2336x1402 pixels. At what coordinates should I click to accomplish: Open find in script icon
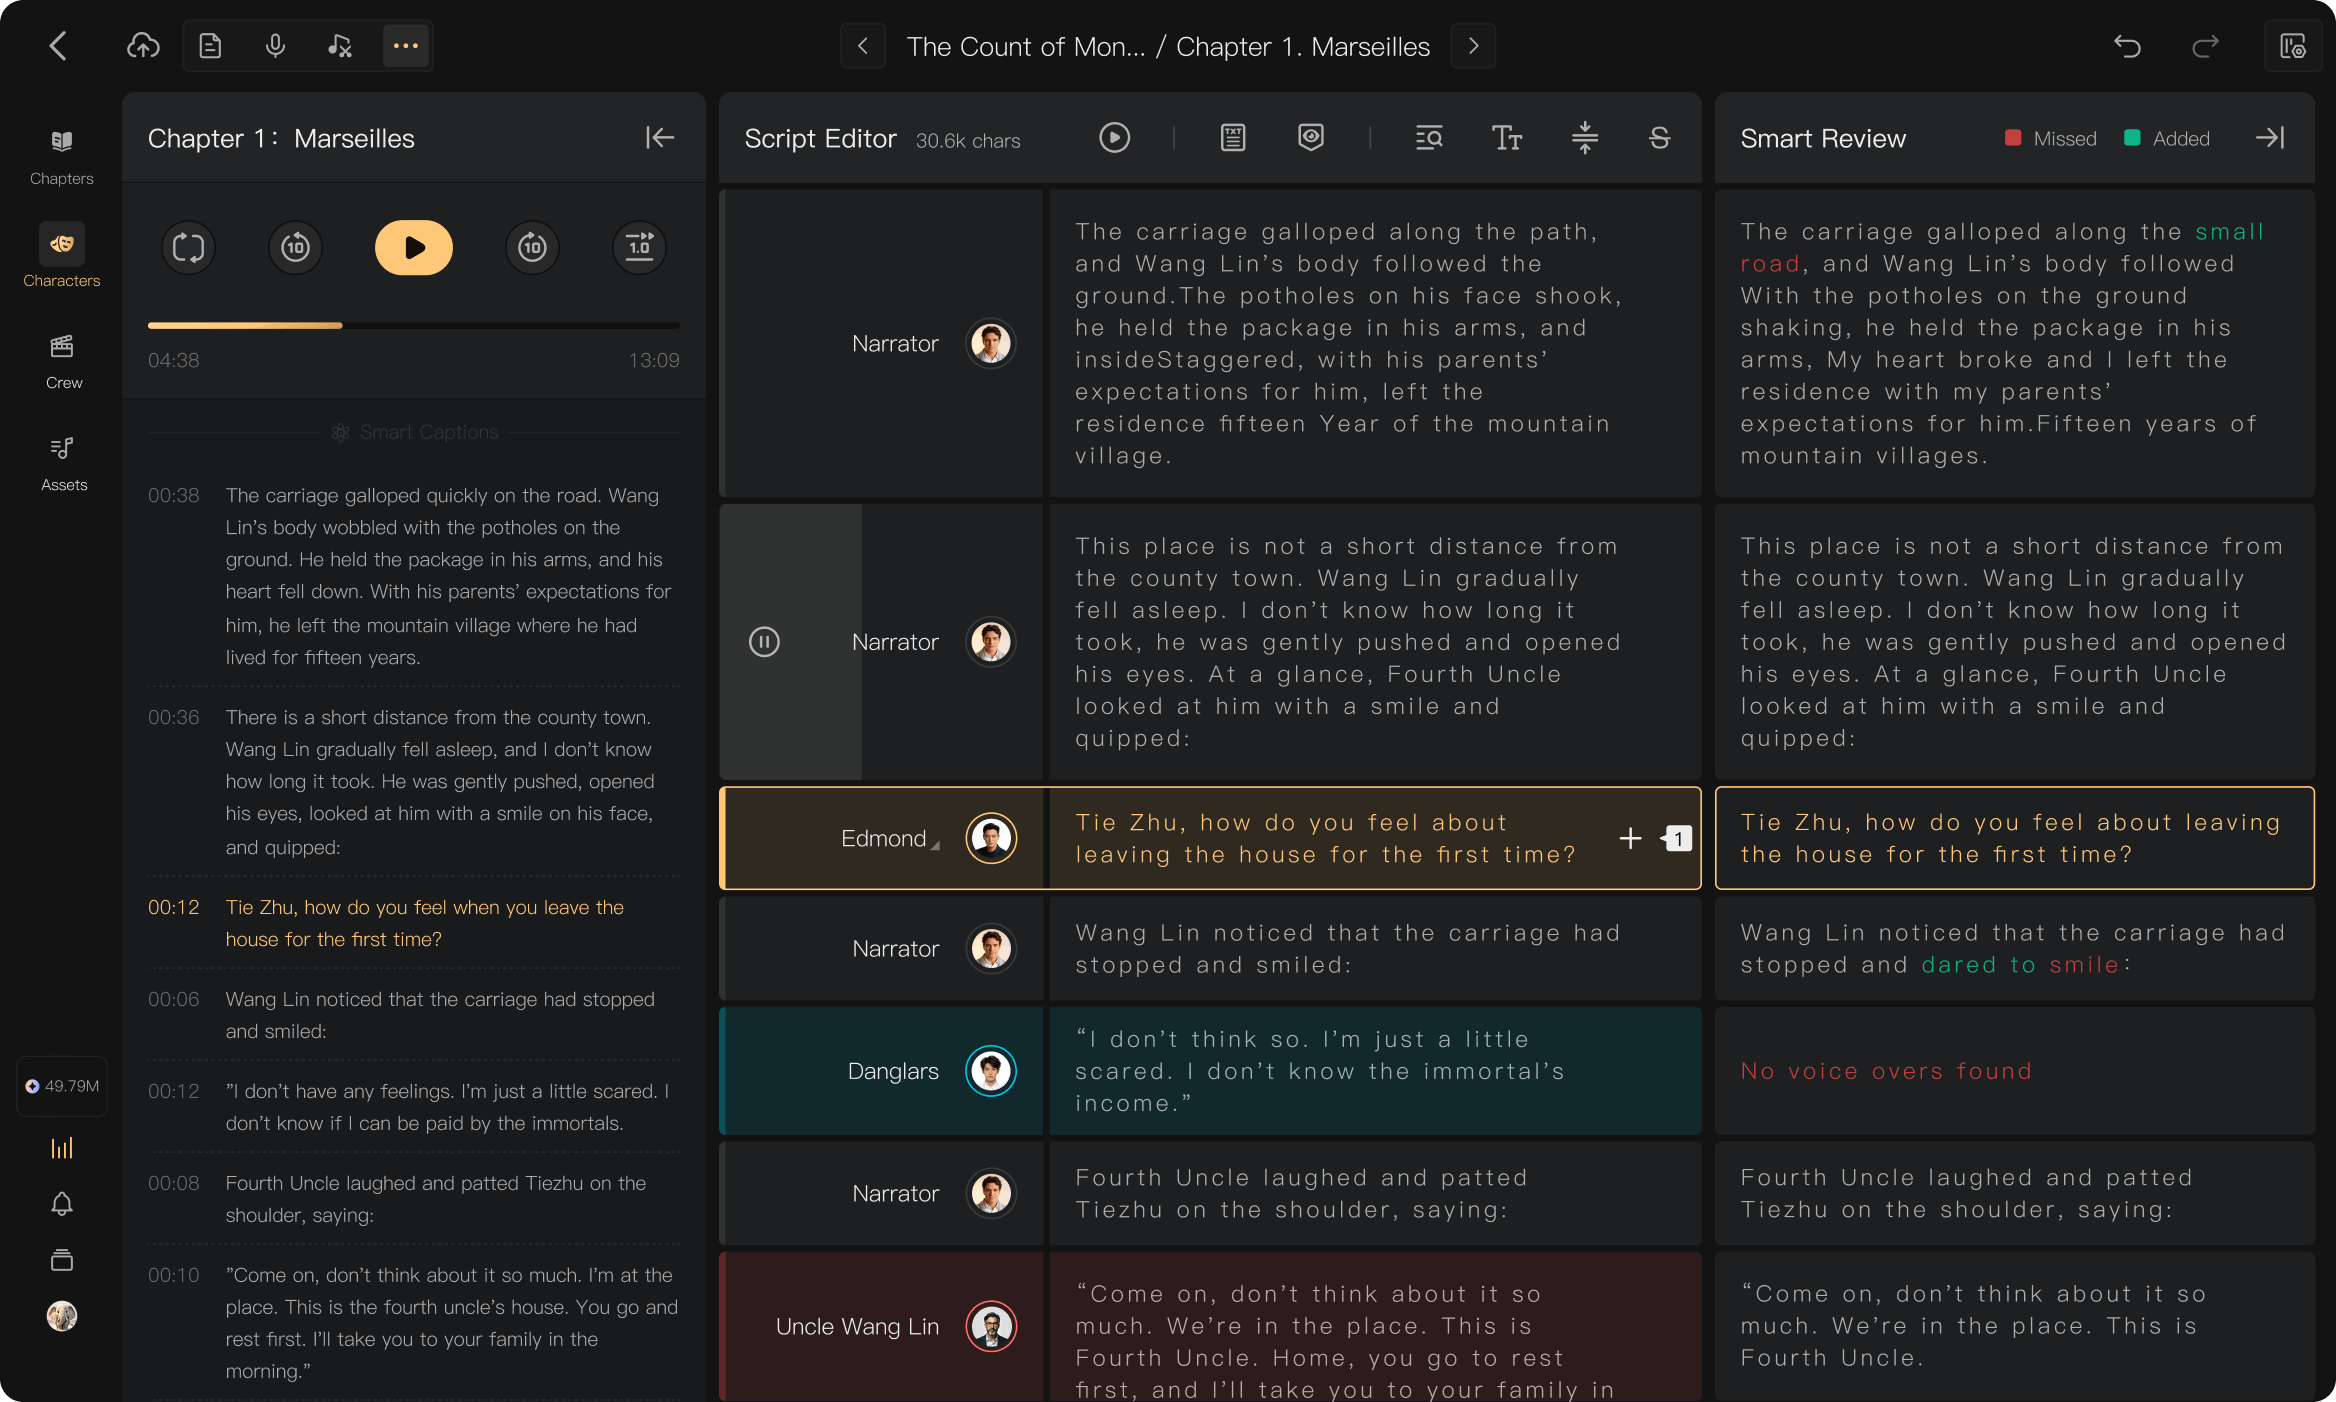[1429, 138]
